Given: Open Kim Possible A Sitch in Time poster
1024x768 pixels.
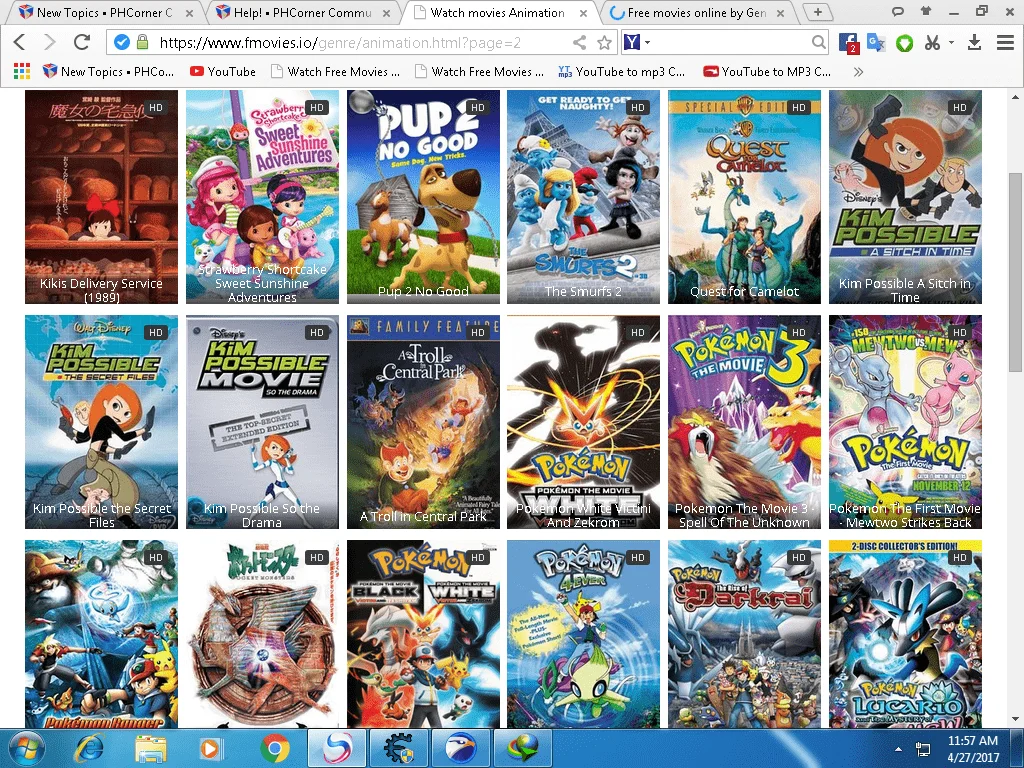Looking at the screenshot, I should coord(905,197).
